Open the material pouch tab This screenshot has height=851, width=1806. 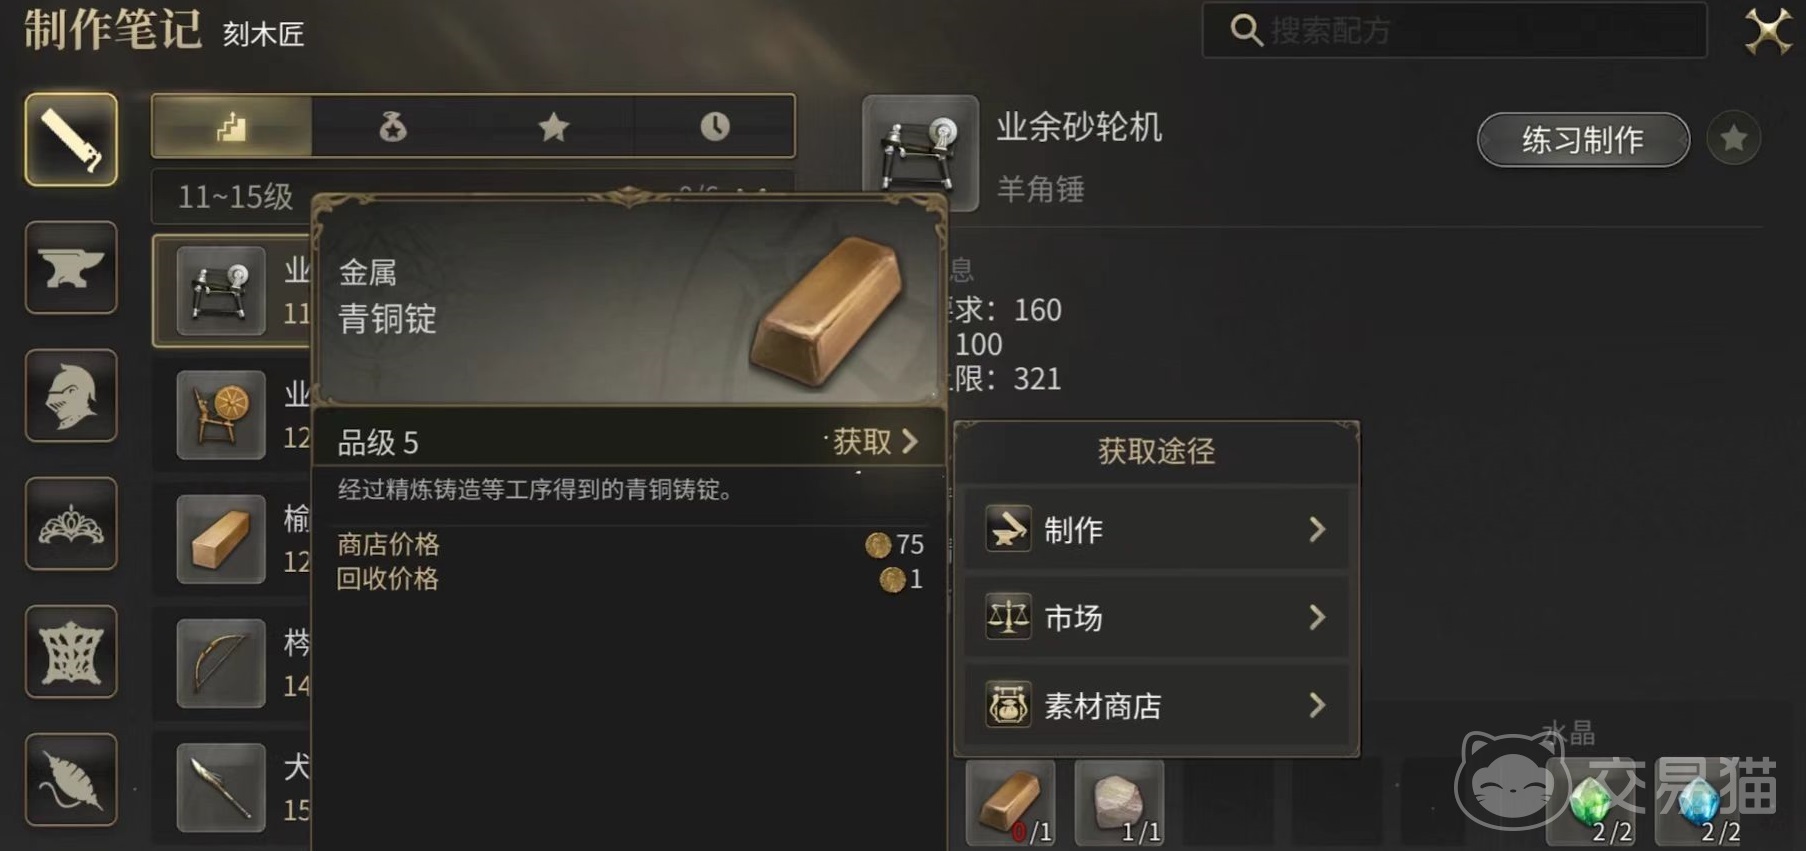pyautogui.click(x=393, y=126)
